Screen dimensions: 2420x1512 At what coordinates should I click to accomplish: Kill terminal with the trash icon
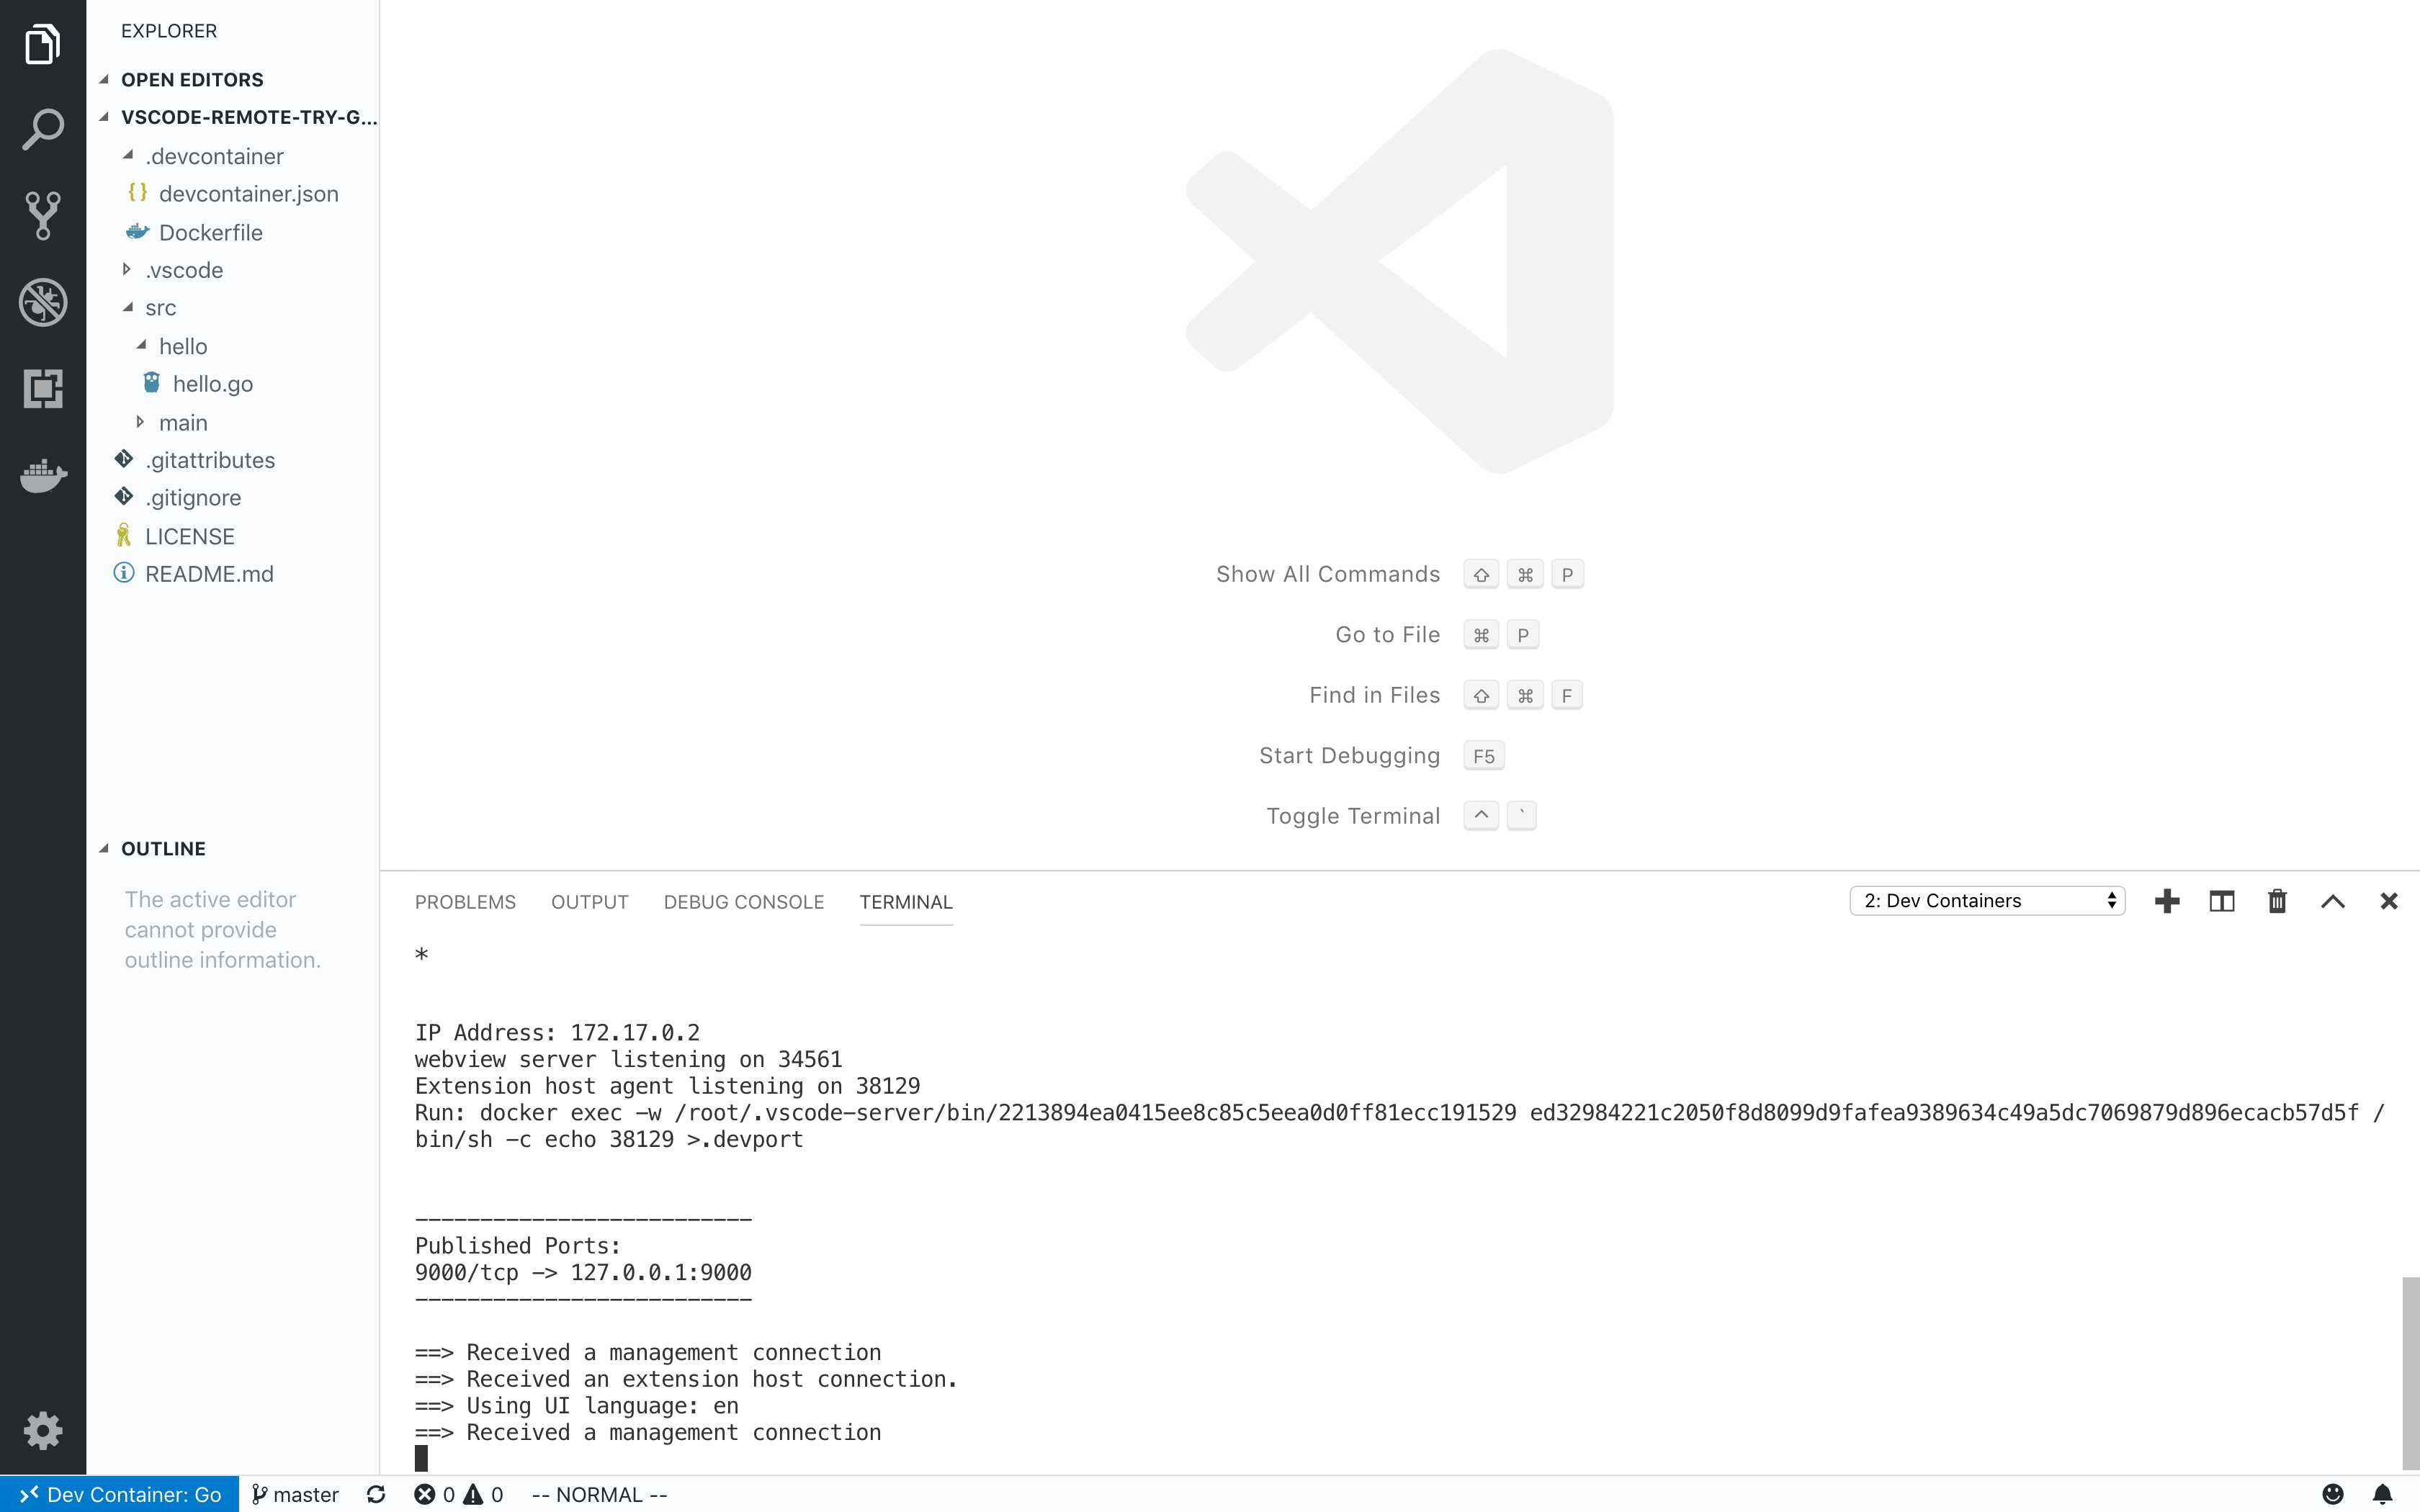click(2277, 901)
